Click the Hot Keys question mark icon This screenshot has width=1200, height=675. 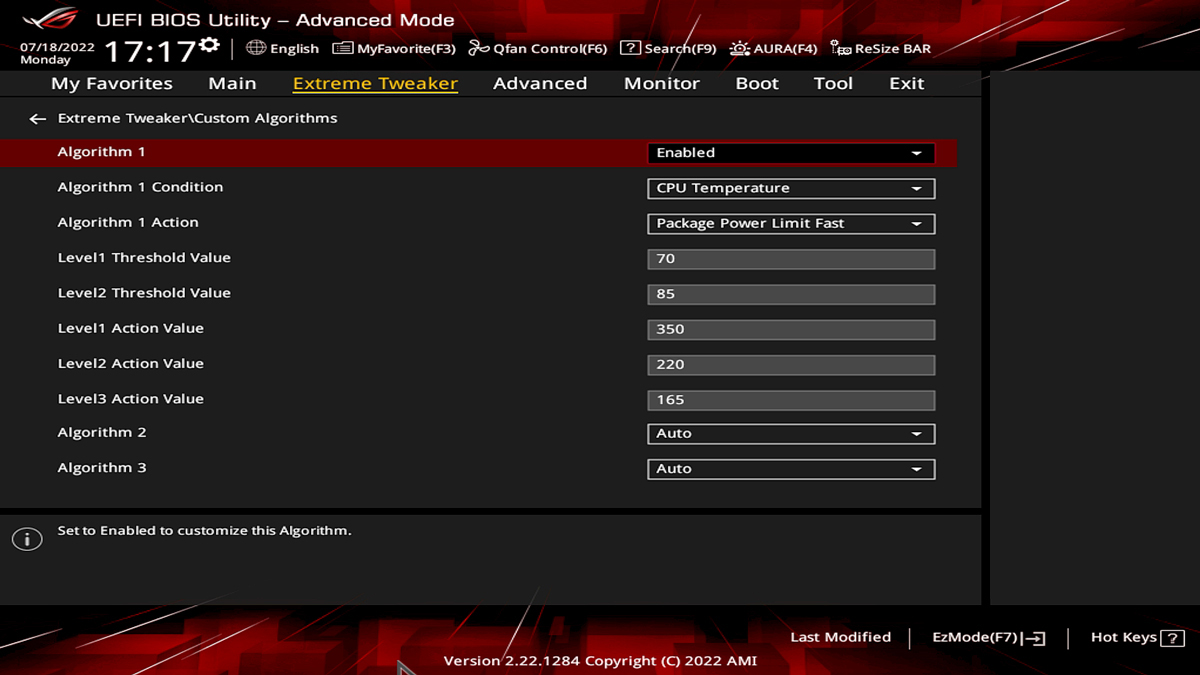click(x=1173, y=638)
